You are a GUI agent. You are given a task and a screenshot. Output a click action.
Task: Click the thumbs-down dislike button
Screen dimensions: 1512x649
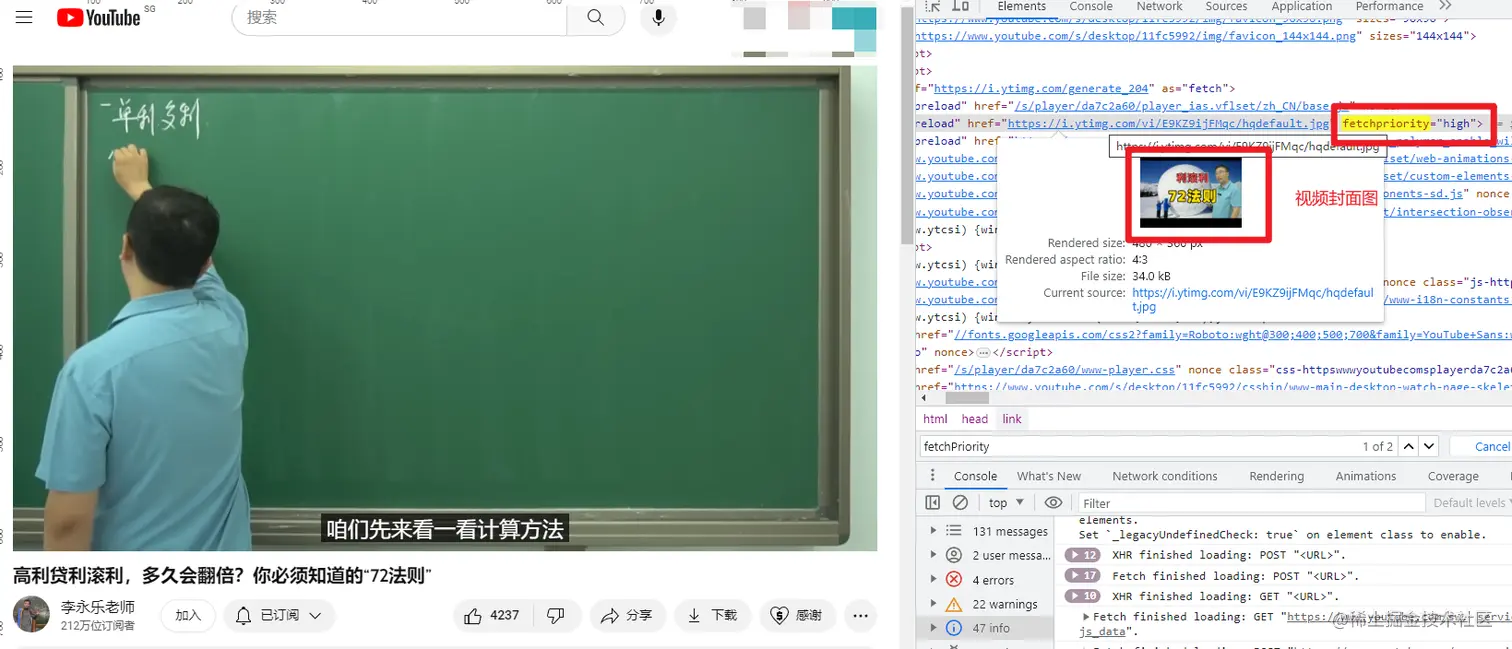click(x=556, y=615)
